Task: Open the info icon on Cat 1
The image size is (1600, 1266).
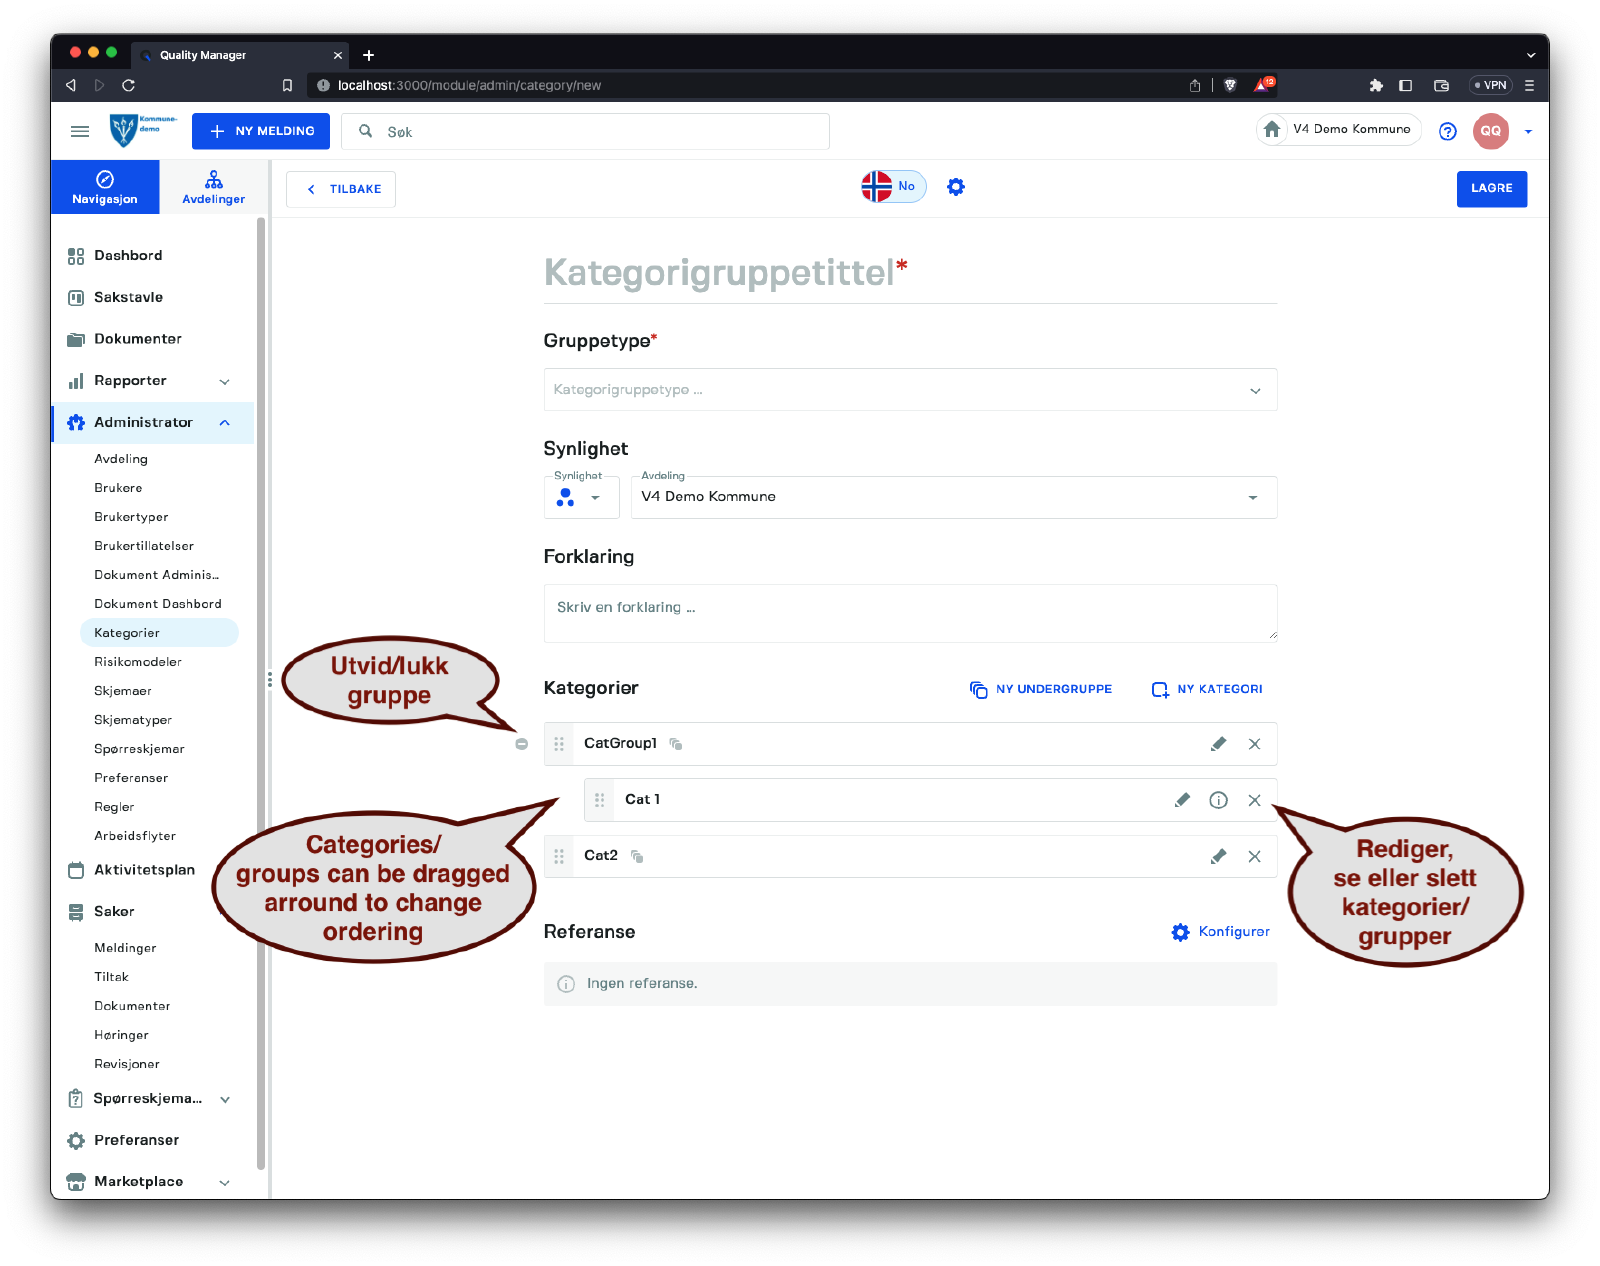Action: (x=1218, y=800)
